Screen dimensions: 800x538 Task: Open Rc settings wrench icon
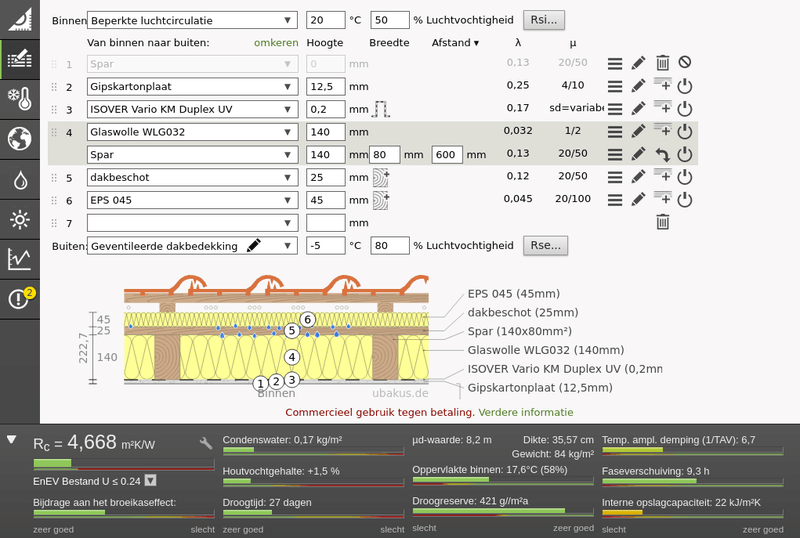click(206, 443)
